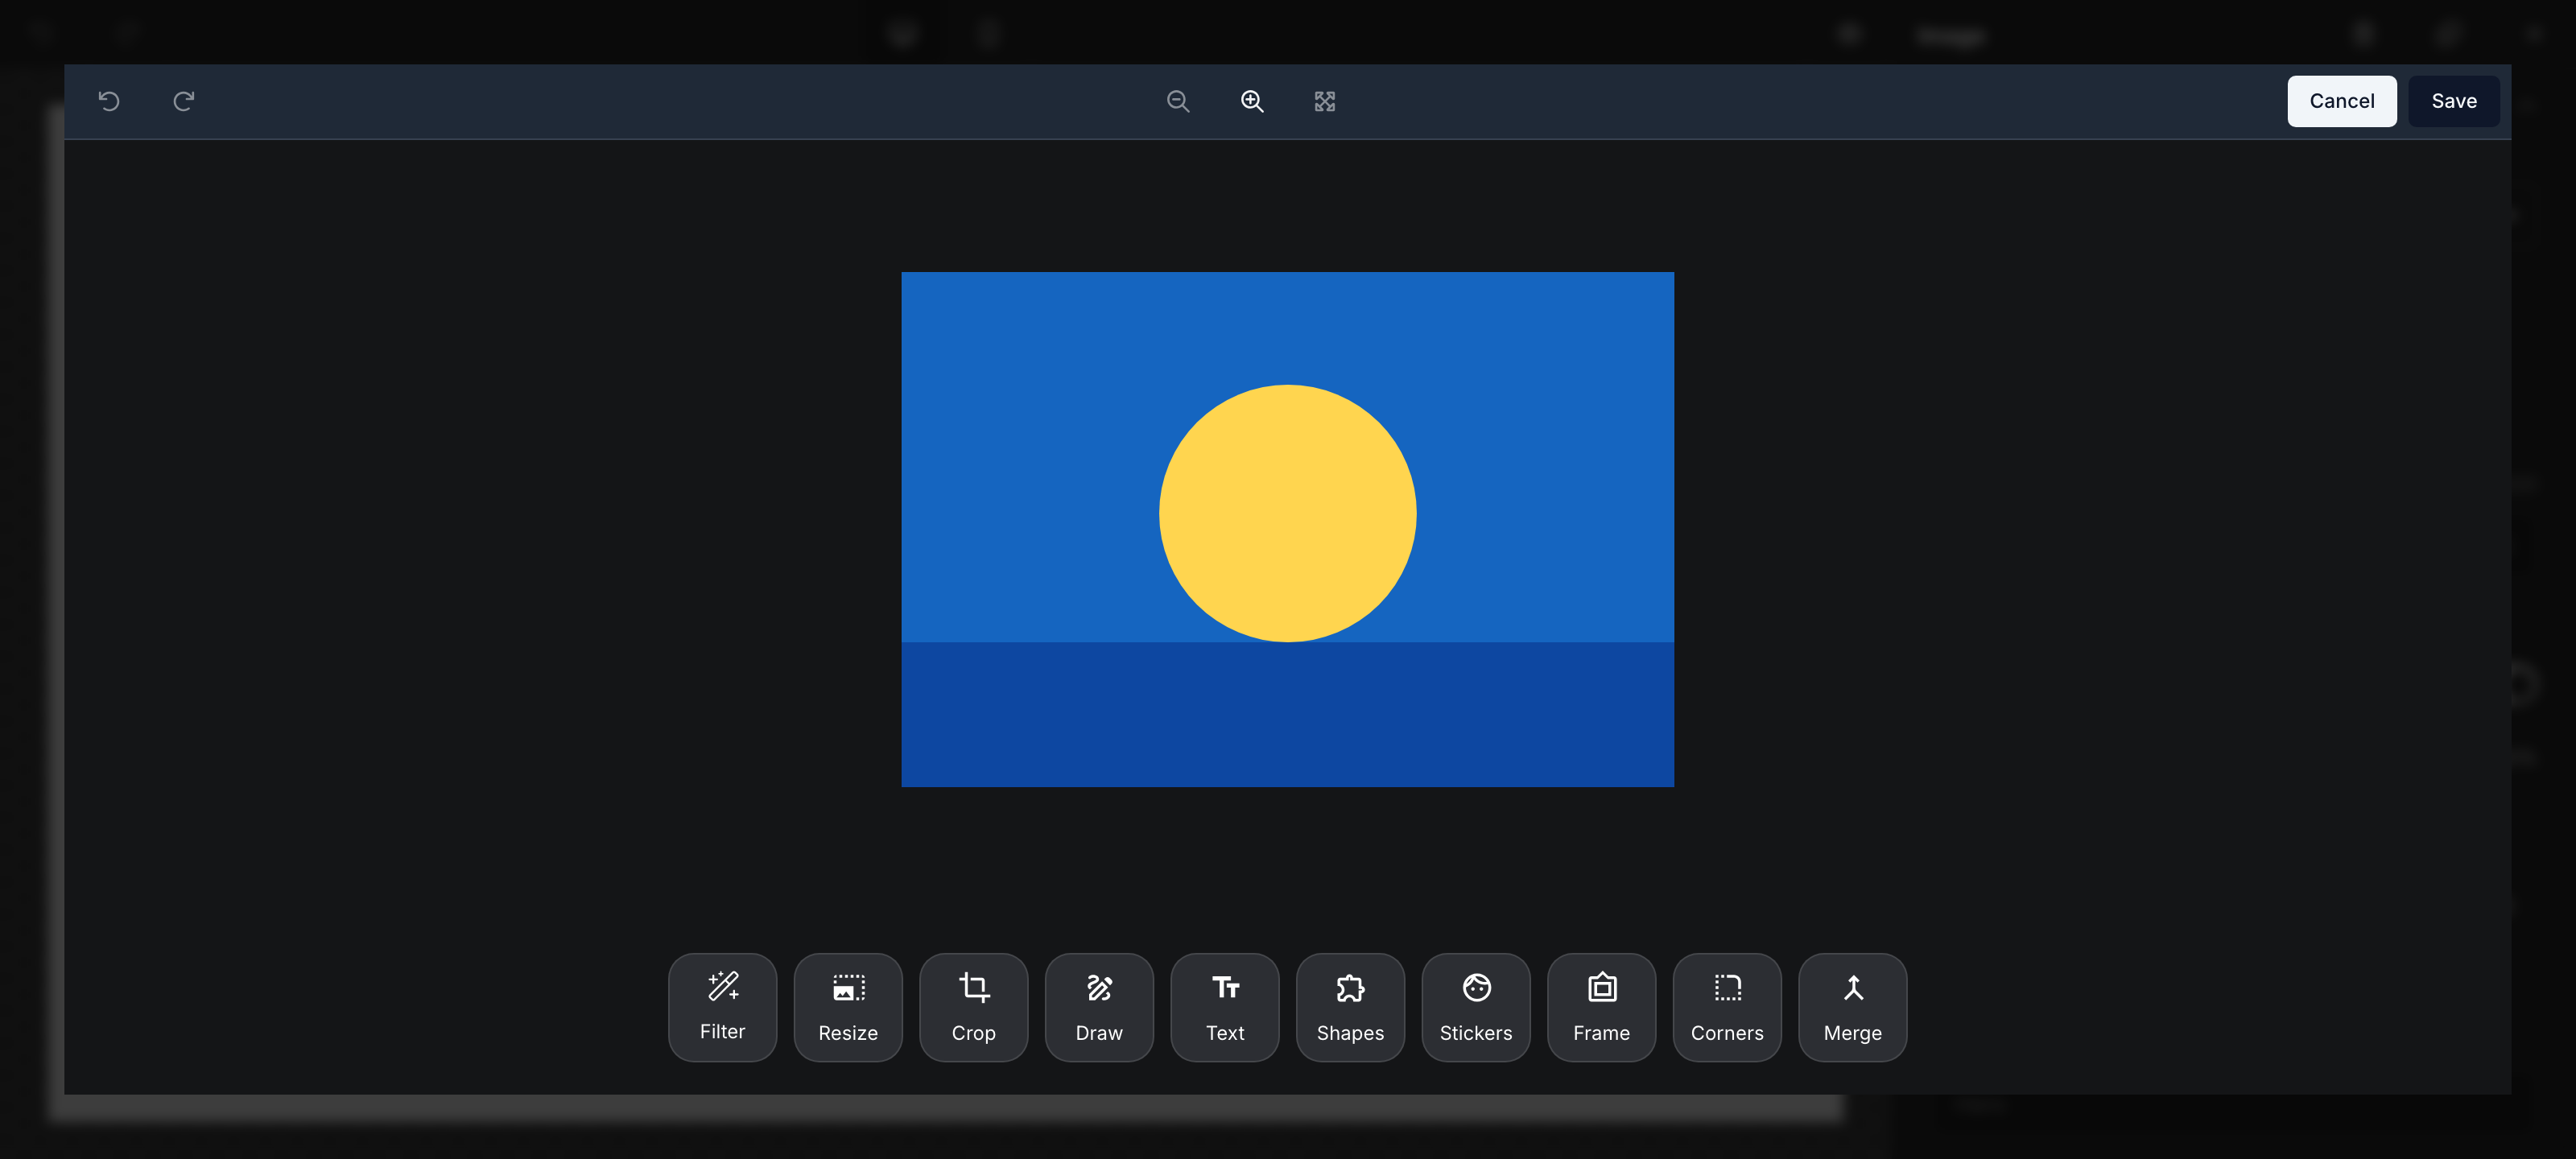Image resolution: width=2576 pixels, height=1159 pixels.
Task: Click the yellow sun in the image
Action: (1288, 513)
